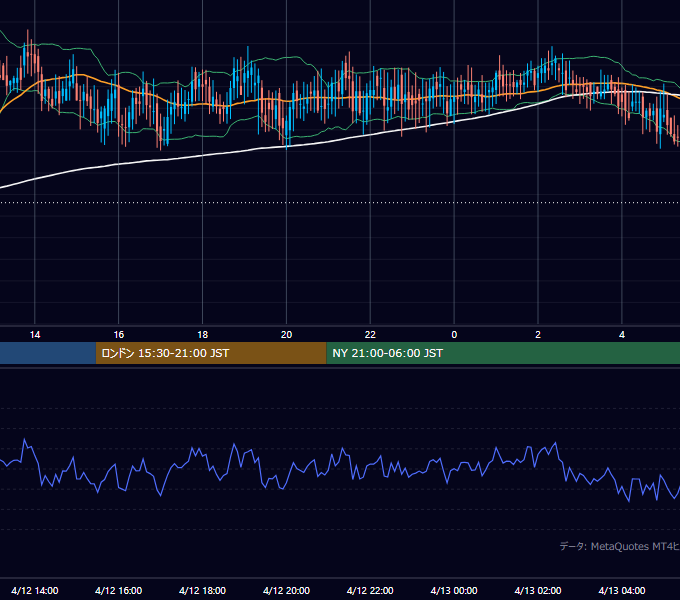
Task: Click the 4/12 16:00 time label
Action: (x=118, y=590)
